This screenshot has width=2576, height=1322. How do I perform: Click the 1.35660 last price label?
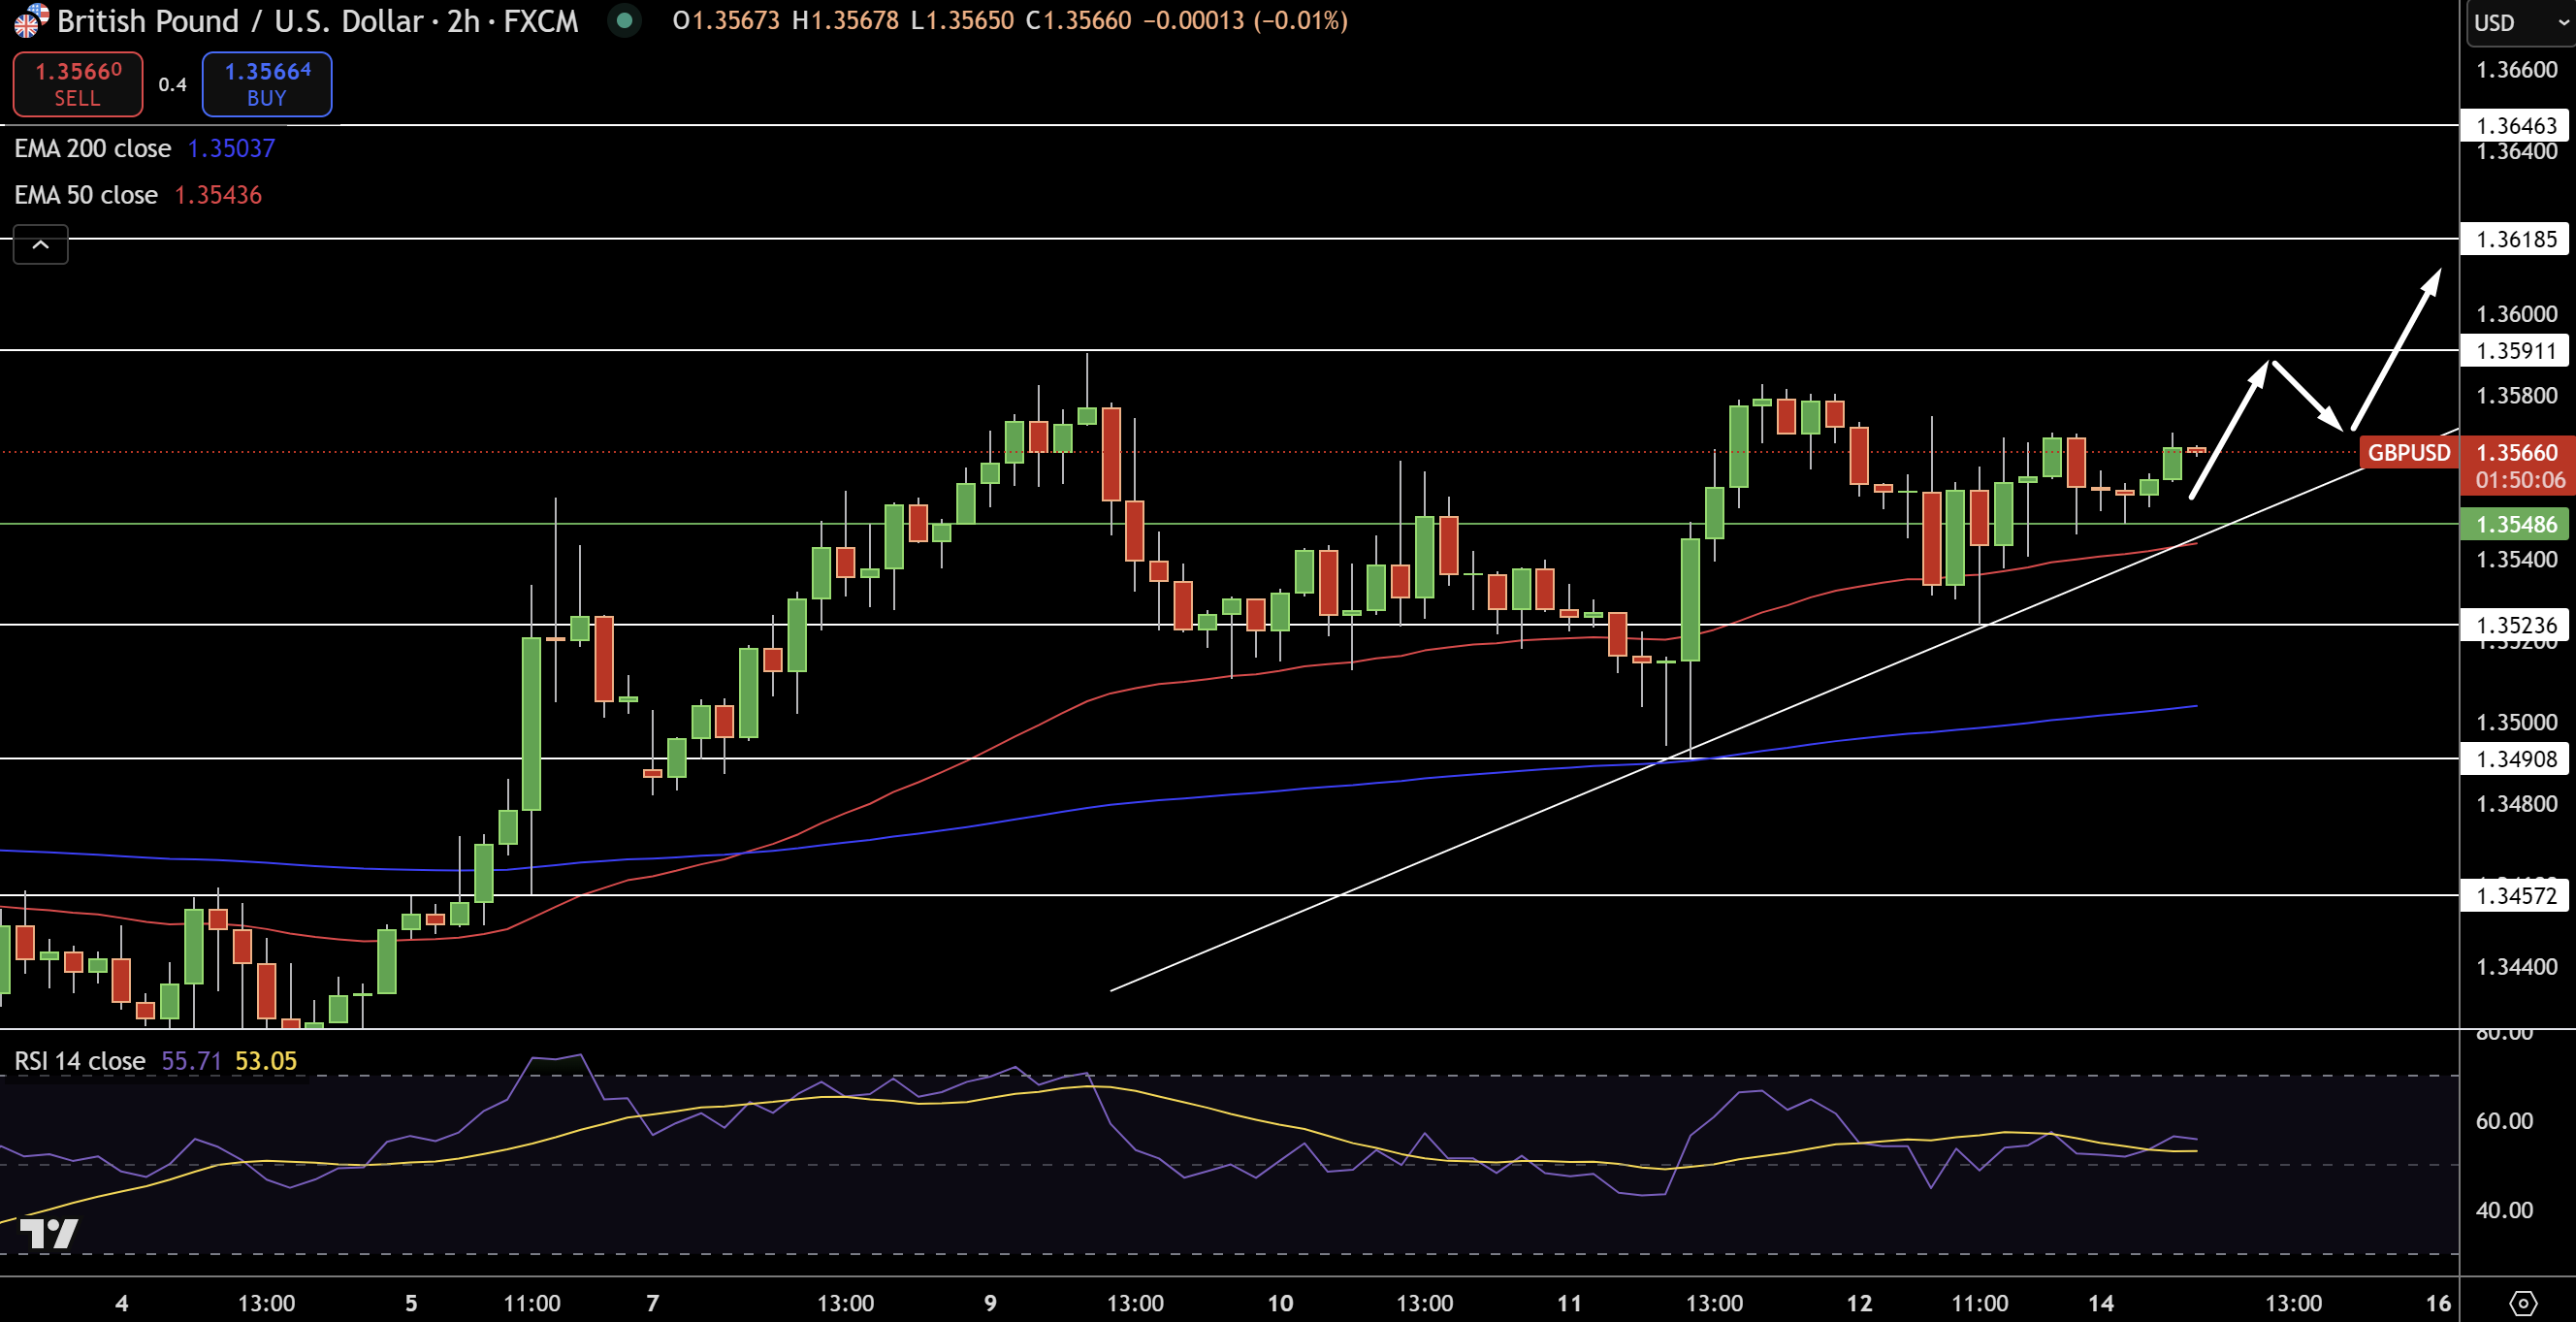coord(2516,453)
